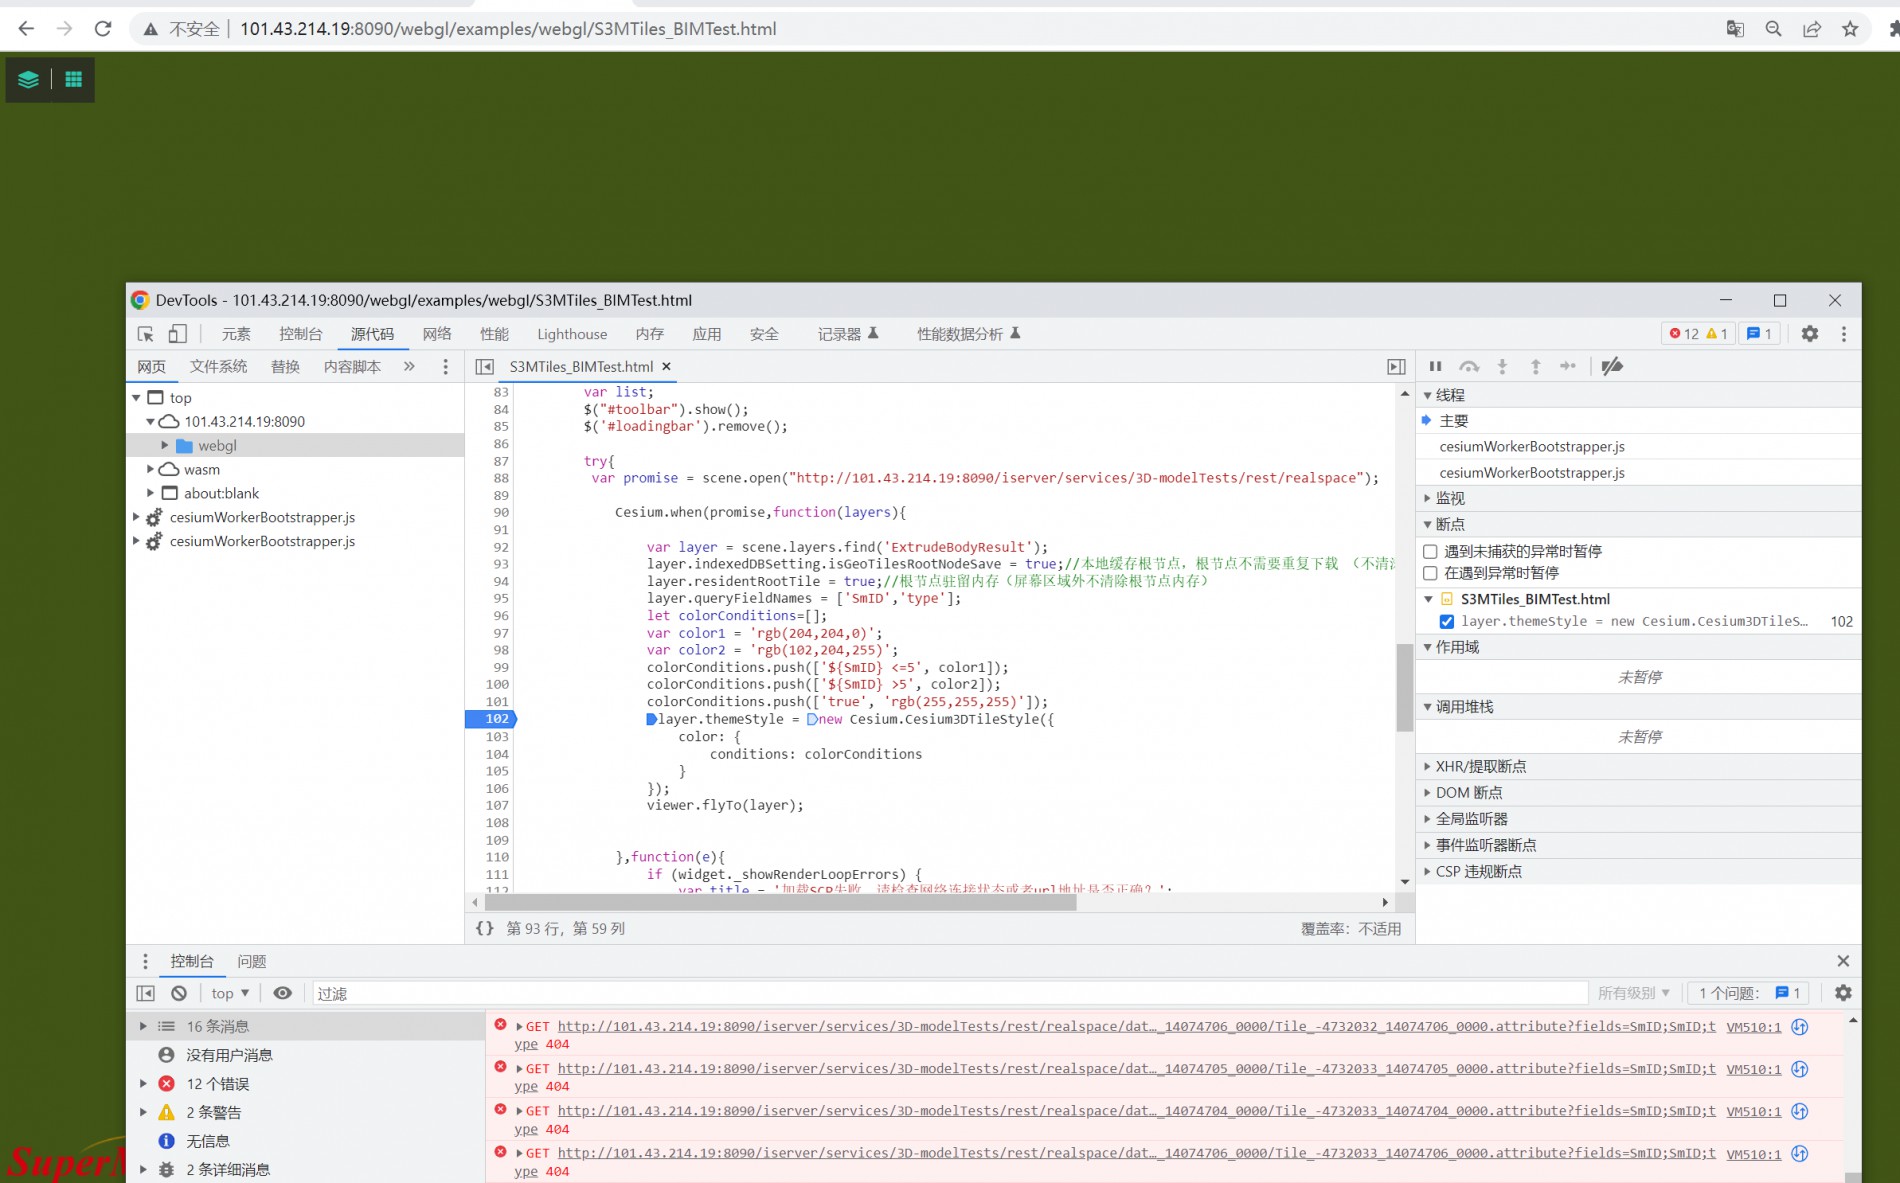Toggle console sidebar icon
1900x1183 pixels.
[145, 993]
